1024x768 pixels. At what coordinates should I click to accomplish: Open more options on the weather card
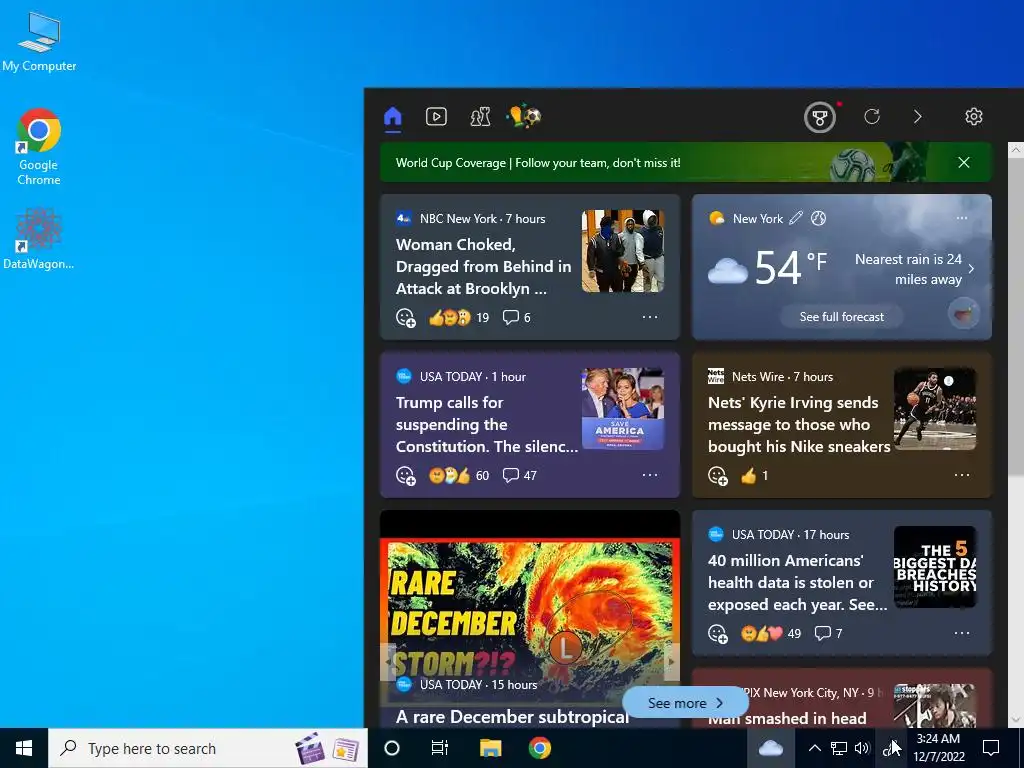(x=962, y=218)
